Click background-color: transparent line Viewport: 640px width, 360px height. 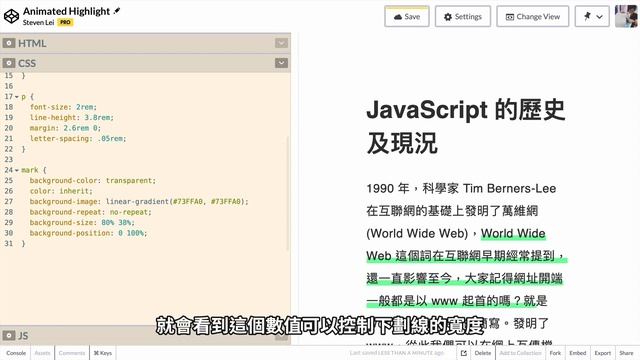pos(93,180)
